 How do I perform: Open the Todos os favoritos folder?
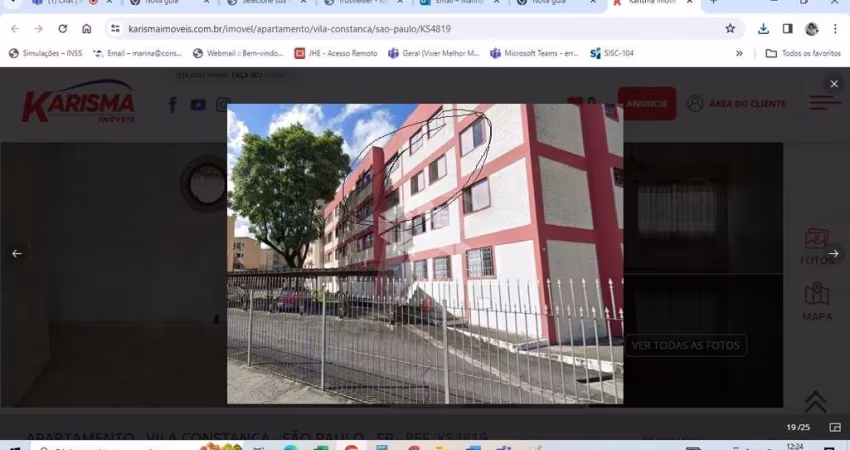[803, 53]
